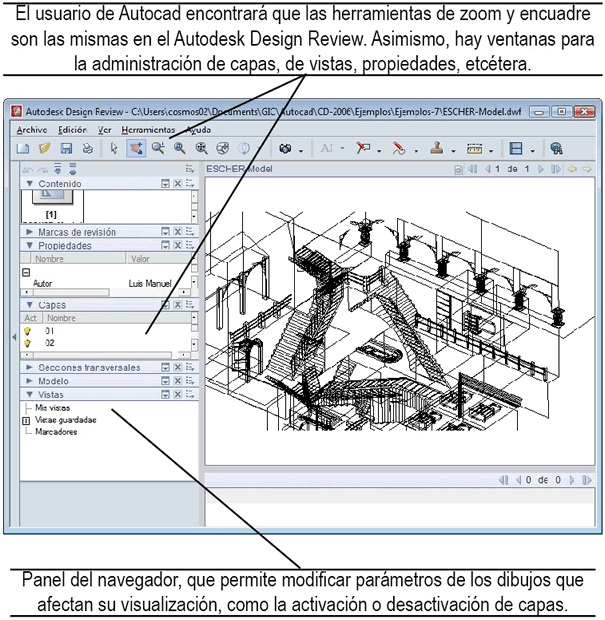The height and width of the screenshot is (620, 605).
Task: Click the Show/Hide palettes layout icon
Action: point(516,149)
